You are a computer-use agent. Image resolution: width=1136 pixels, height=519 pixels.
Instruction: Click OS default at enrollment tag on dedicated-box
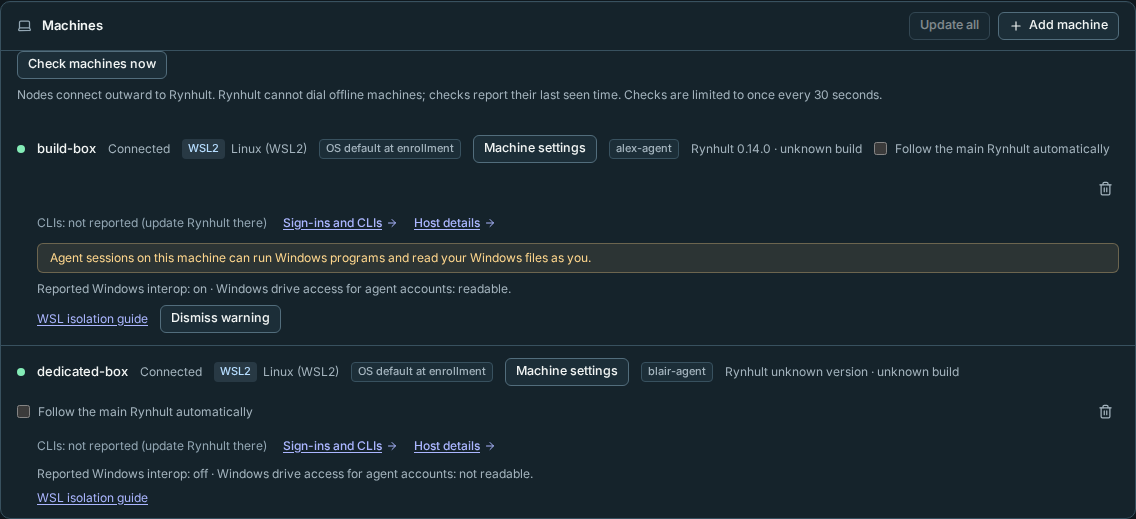[422, 372]
